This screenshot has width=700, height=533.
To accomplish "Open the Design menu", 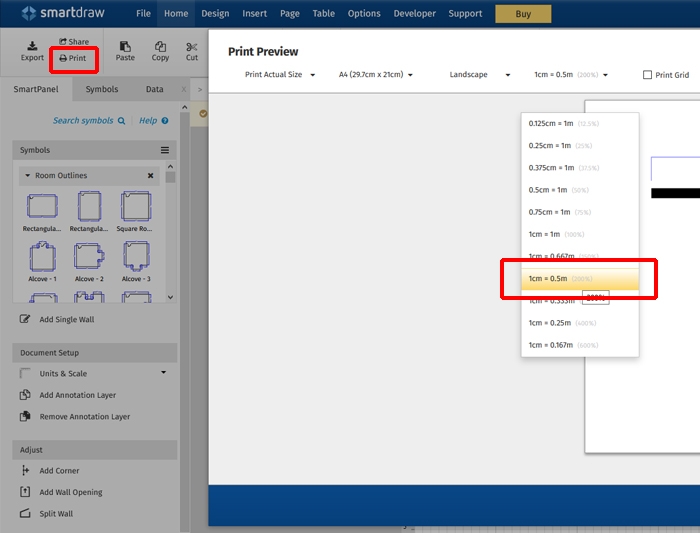I will coord(215,13).
